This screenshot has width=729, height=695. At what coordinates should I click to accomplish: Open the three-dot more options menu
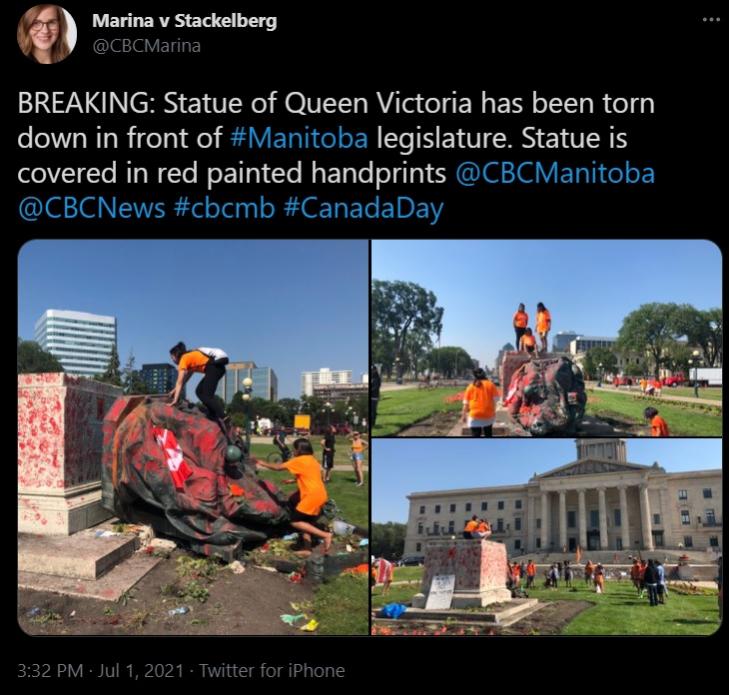click(711, 20)
